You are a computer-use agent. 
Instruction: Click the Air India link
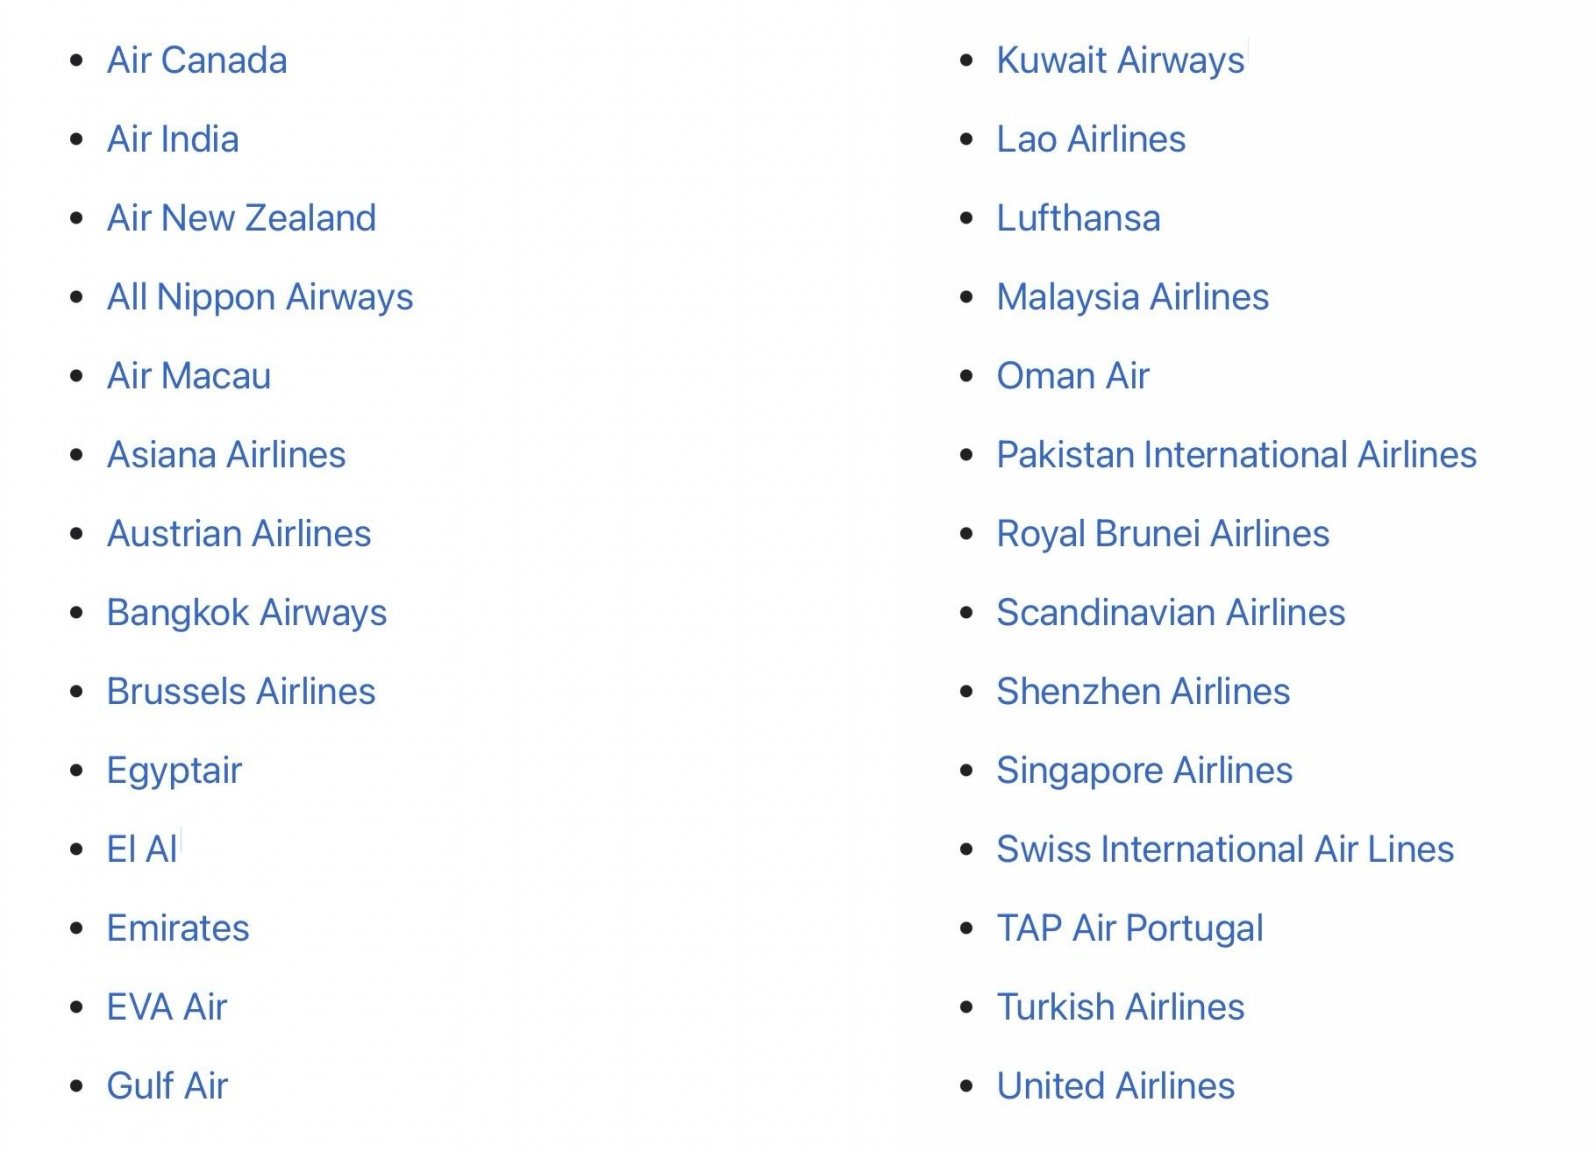(x=173, y=139)
